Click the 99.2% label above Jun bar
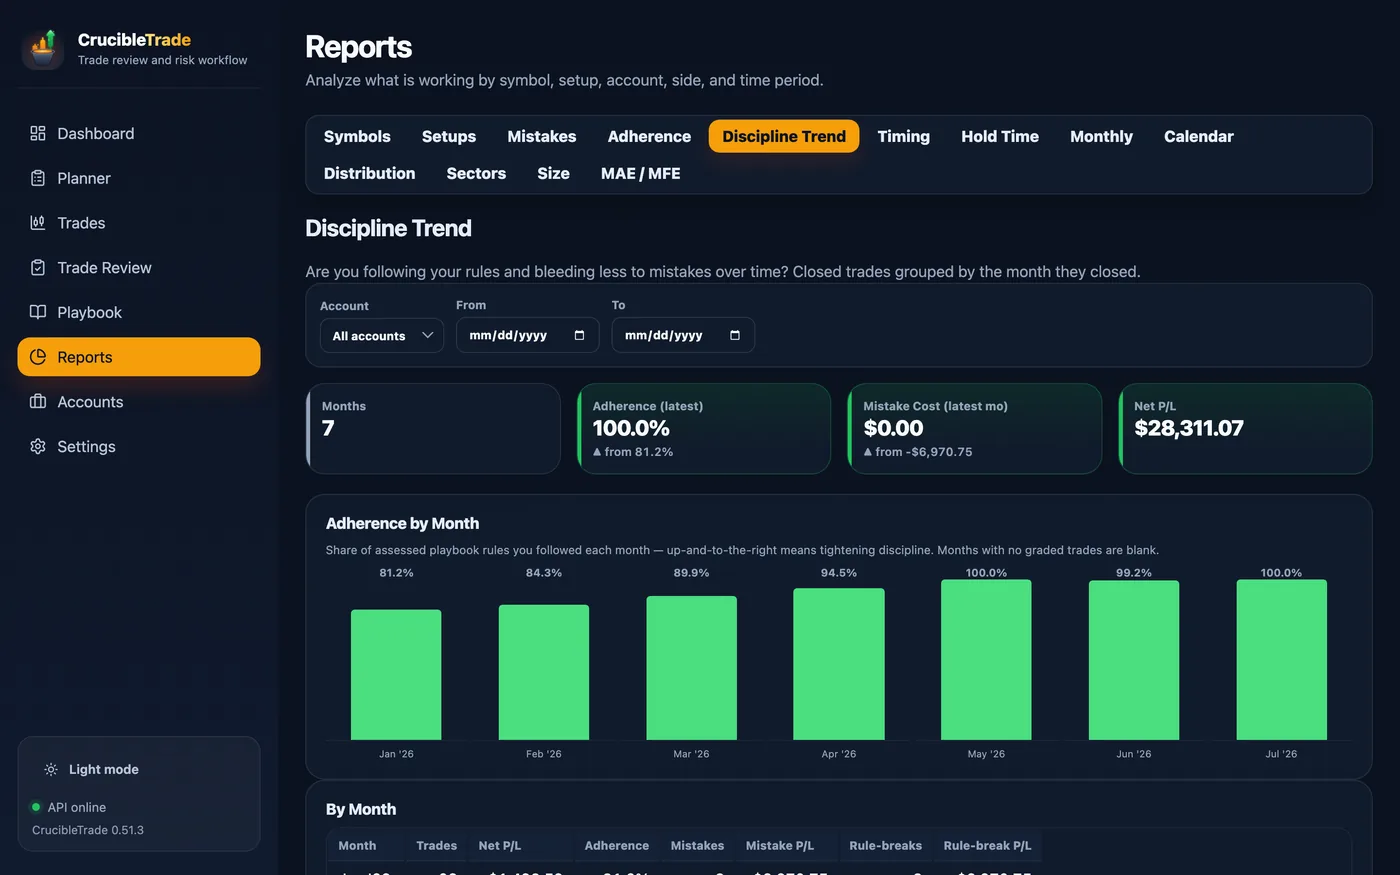This screenshot has width=1400, height=875. click(x=1134, y=573)
